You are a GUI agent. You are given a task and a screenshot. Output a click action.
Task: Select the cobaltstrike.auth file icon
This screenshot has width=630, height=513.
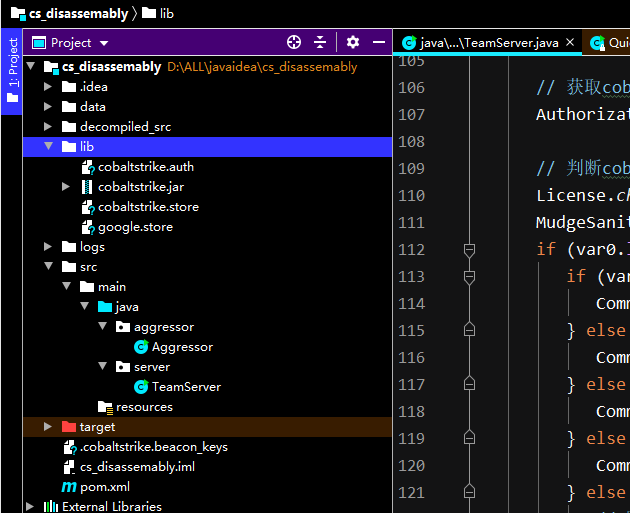tap(88, 167)
